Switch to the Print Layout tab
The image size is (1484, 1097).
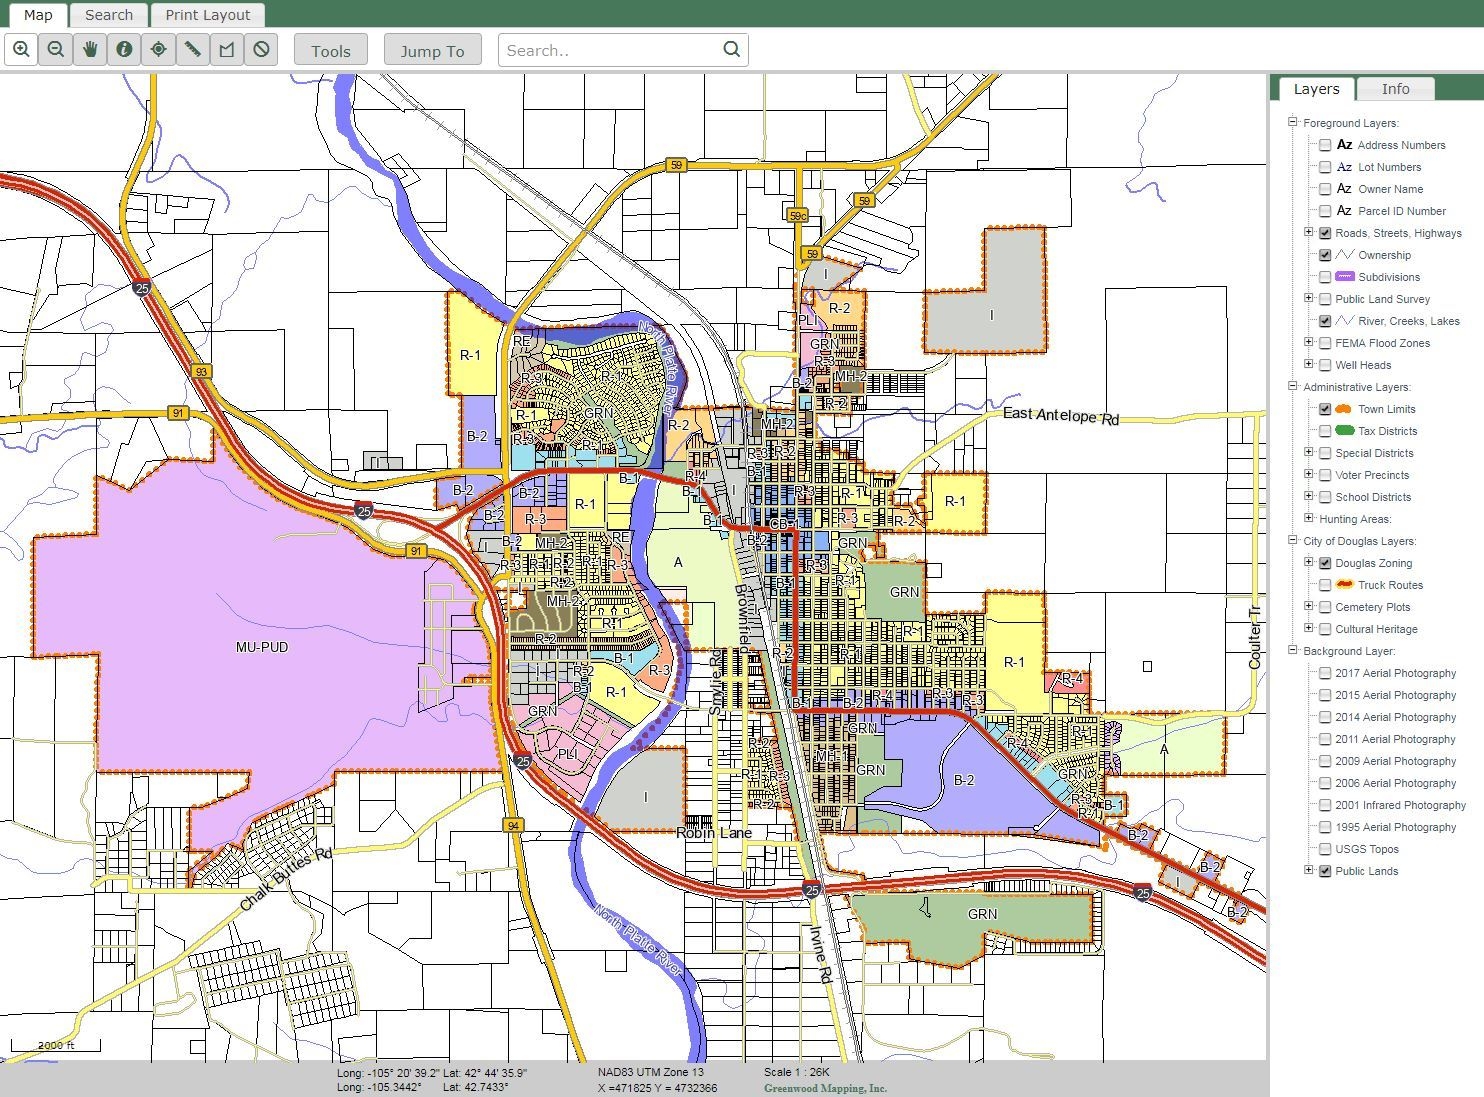coord(207,15)
